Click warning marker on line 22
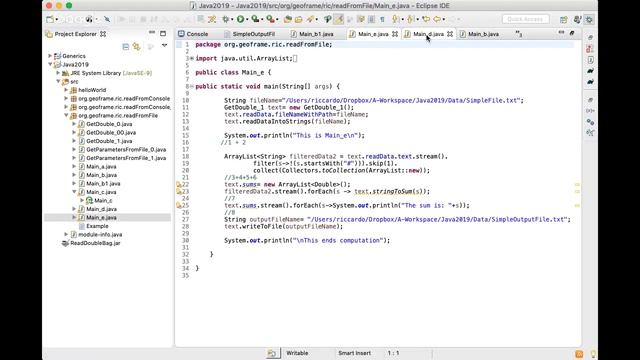The width and height of the screenshot is (640, 360). pos(178,184)
